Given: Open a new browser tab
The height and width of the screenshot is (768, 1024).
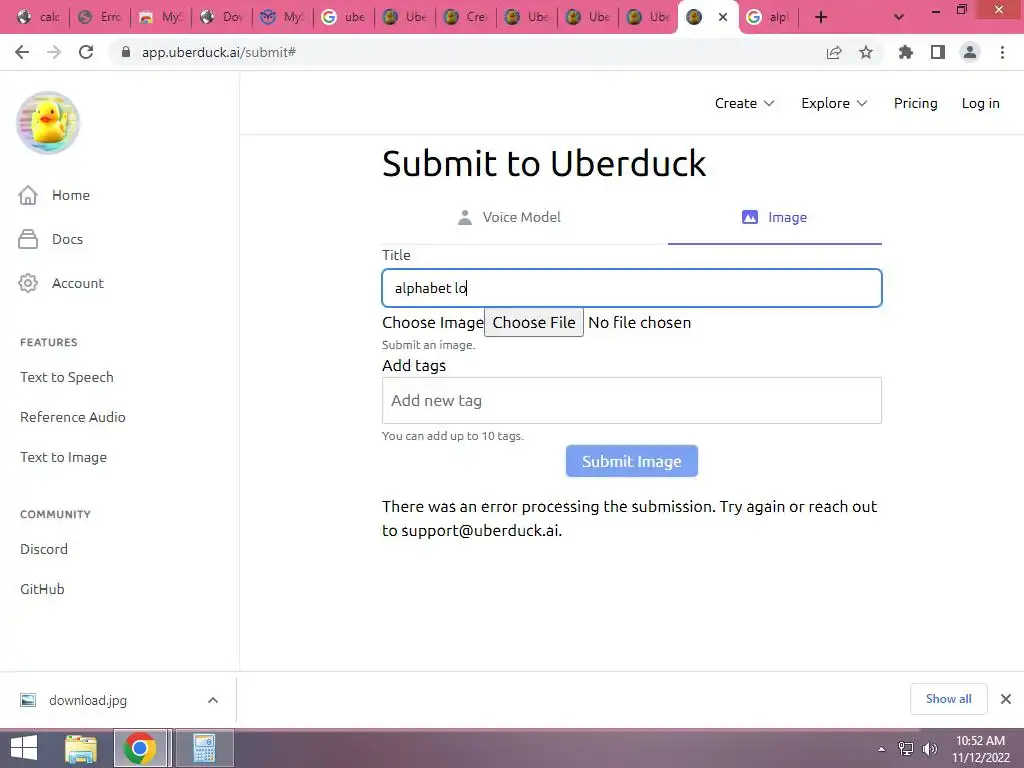Looking at the screenshot, I should coord(821,17).
